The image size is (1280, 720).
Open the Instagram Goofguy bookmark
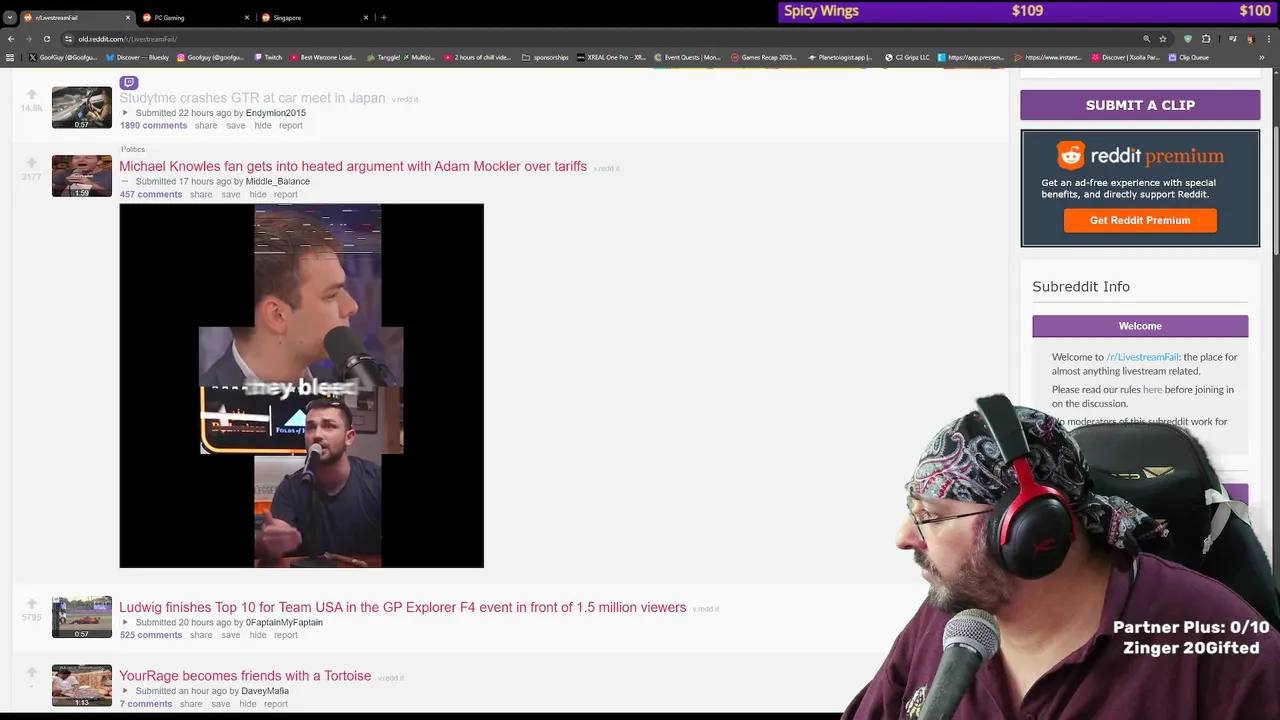click(210, 57)
